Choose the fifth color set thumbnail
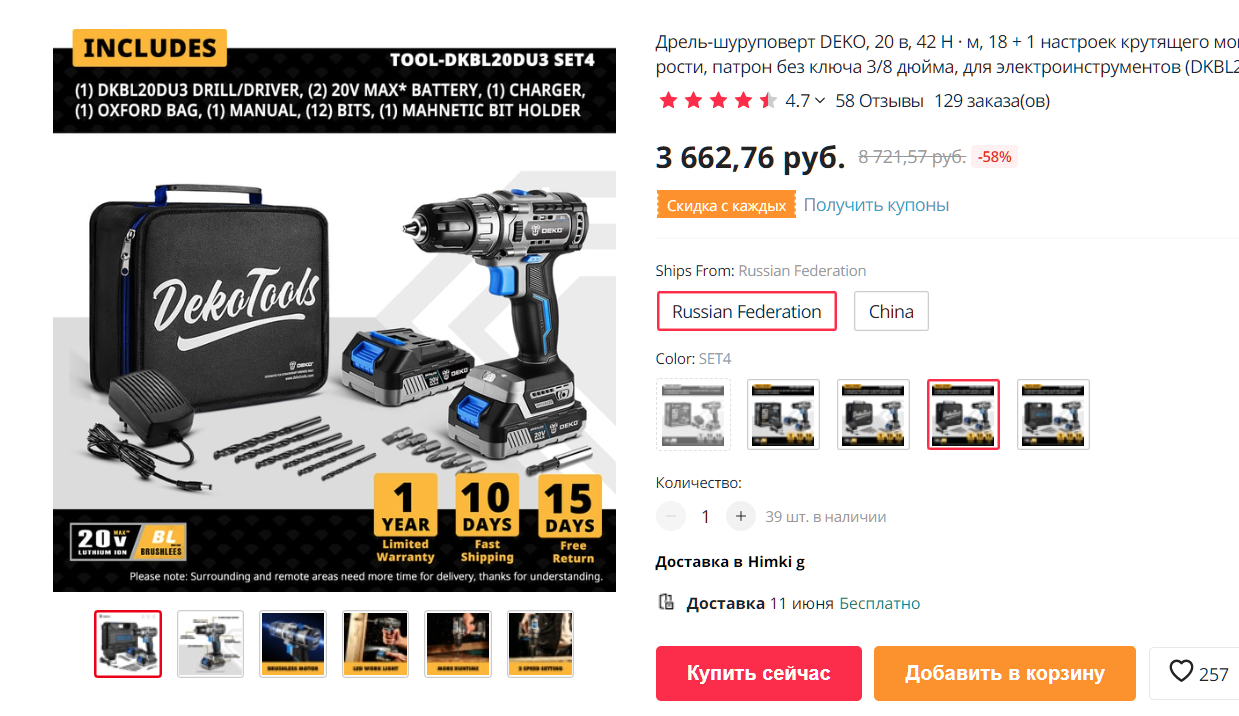 pos(1053,414)
